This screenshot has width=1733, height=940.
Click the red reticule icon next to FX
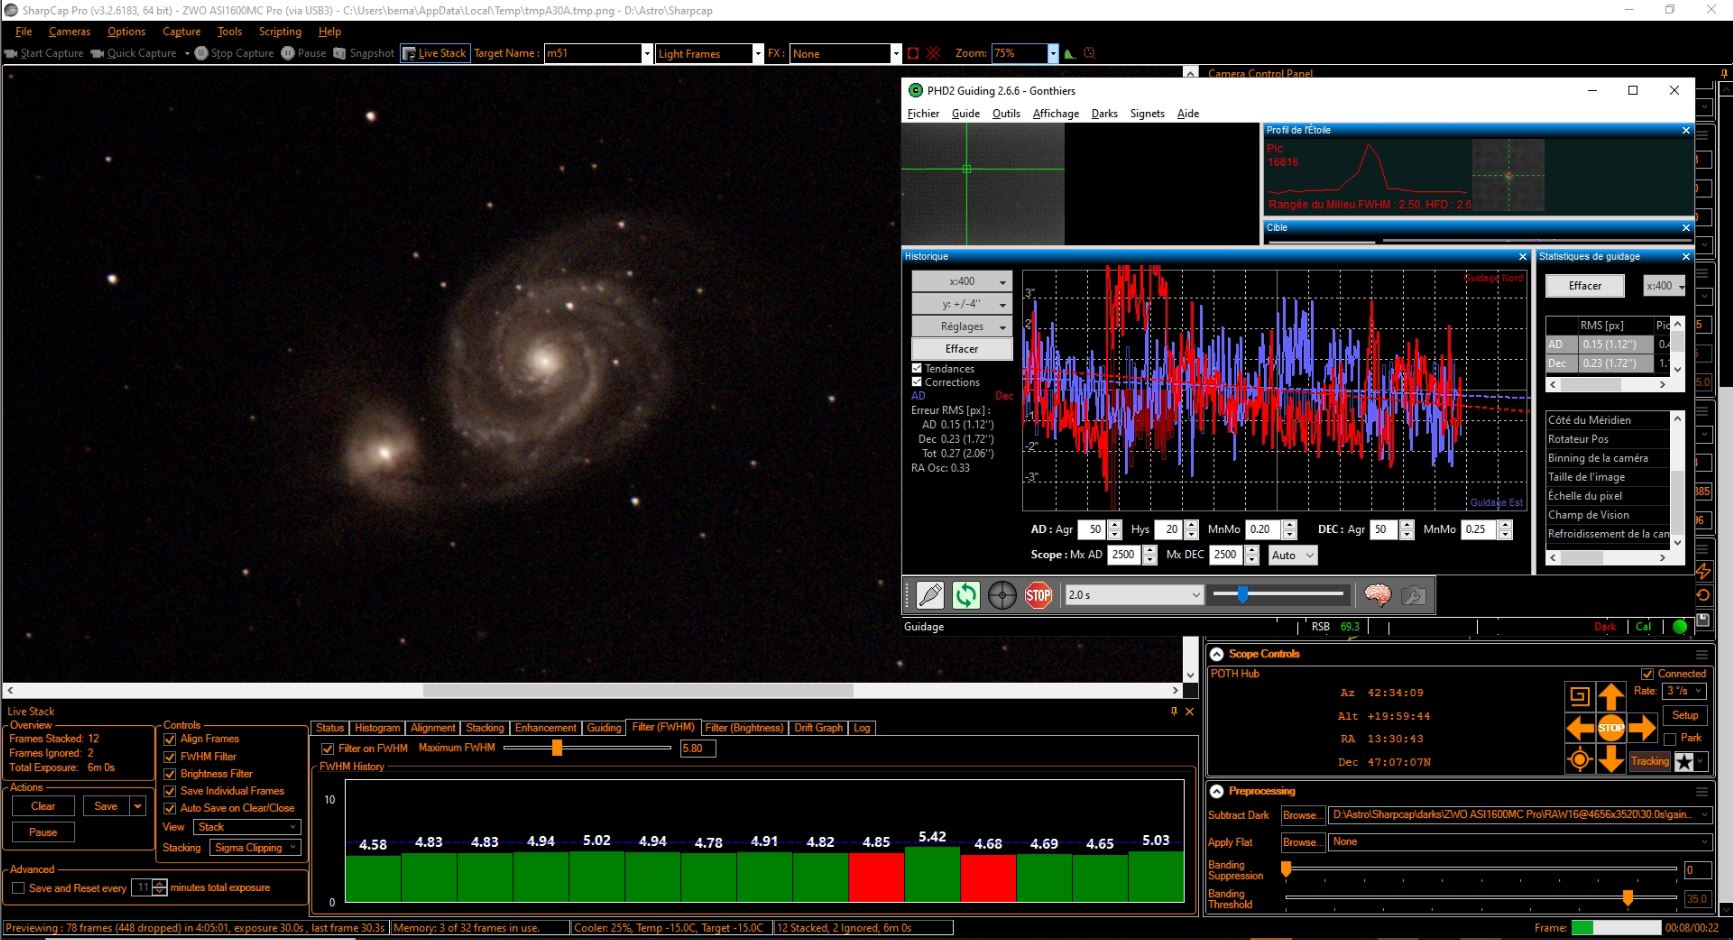click(x=933, y=53)
